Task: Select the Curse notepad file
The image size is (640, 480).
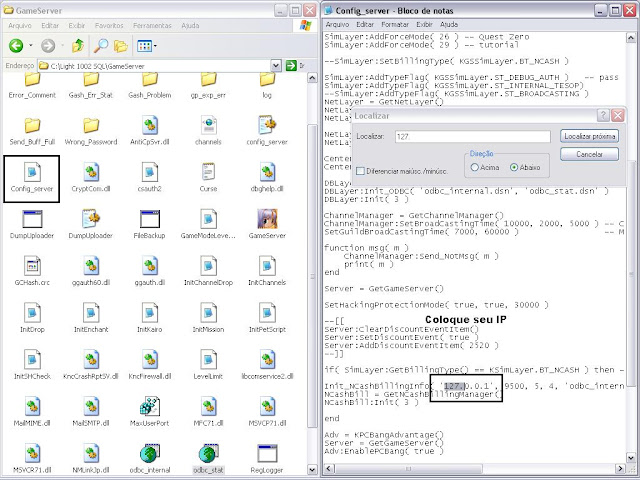Action: pos(208,178)
